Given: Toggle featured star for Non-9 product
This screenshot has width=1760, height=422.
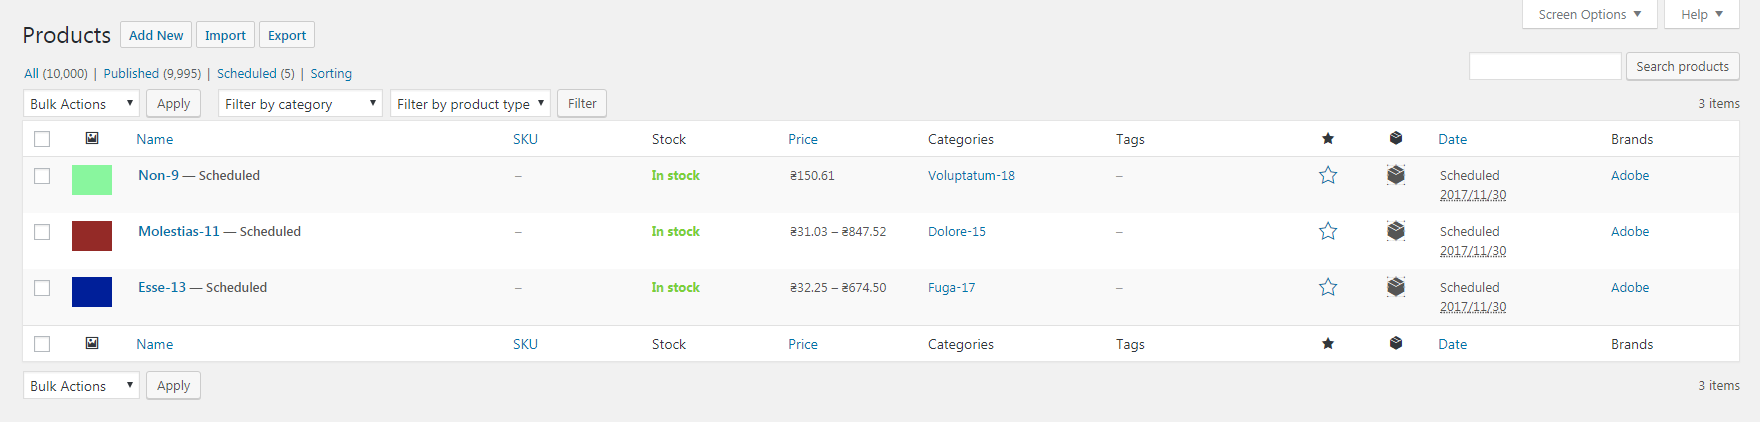Looking at the screenshot, I should tap(1328, 175).
